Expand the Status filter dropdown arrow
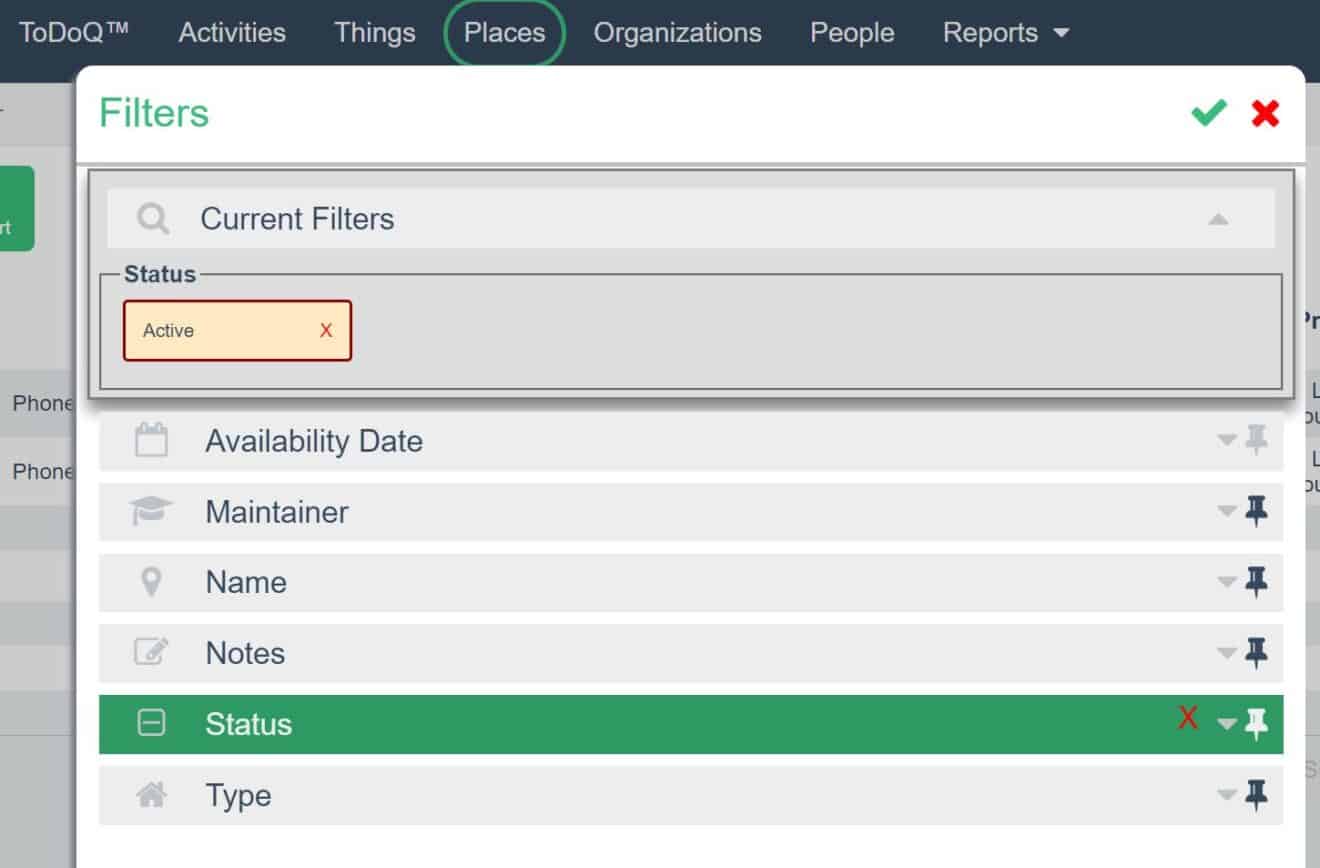The image size is (1320, 868). click(1227, 725)
